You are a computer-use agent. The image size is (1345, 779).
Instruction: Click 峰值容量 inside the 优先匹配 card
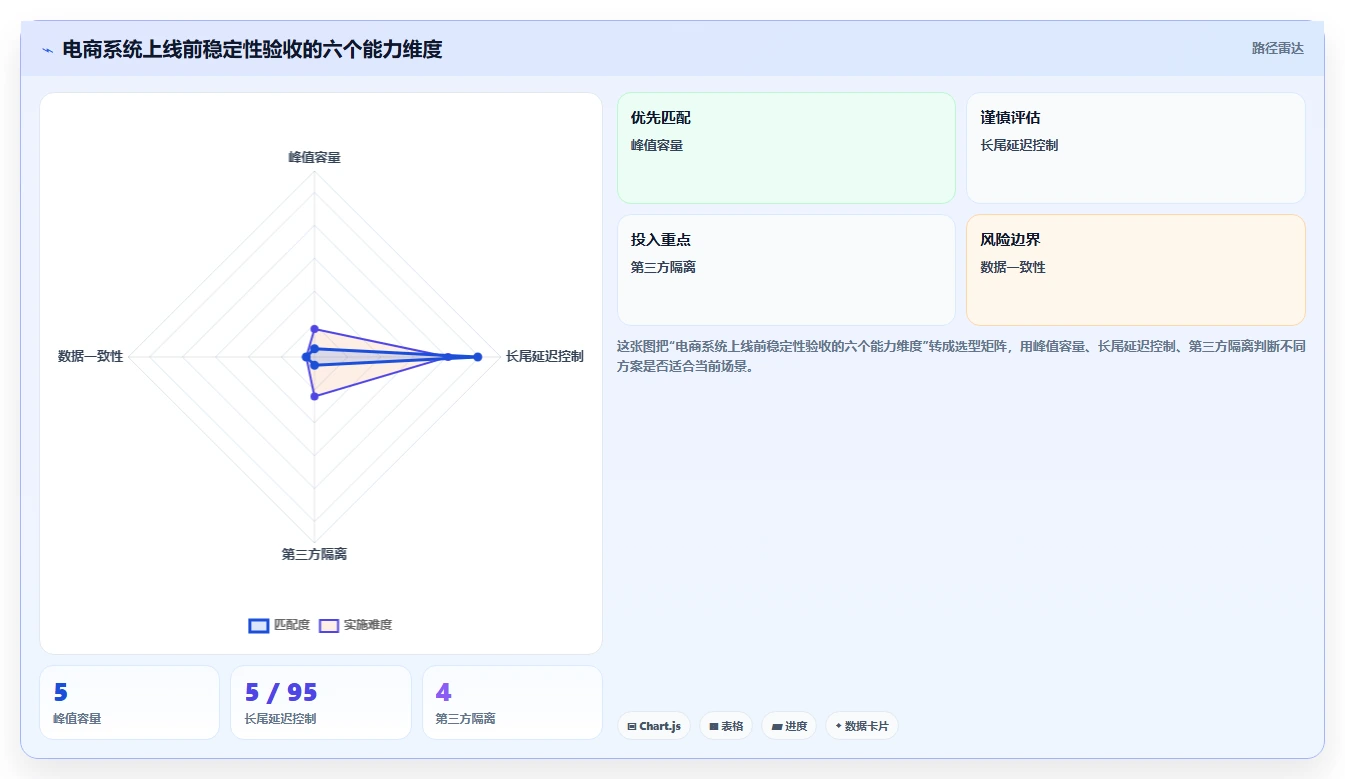657,146
